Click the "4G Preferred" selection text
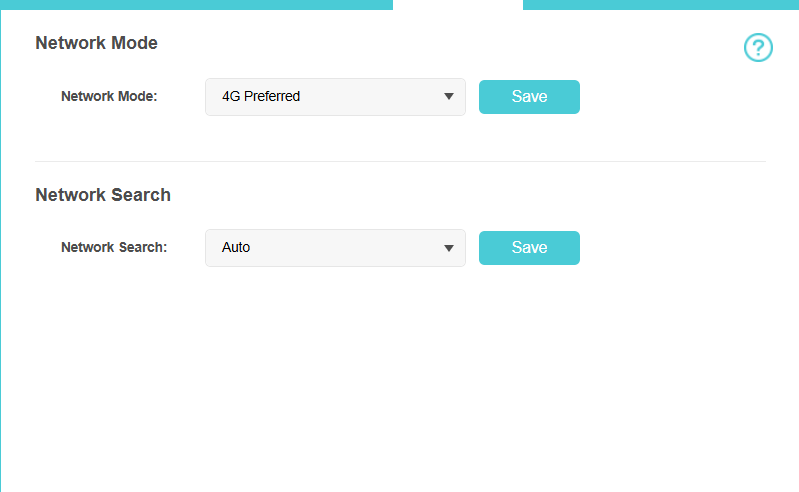Screen dimensions: 799x492 [261, 97]
